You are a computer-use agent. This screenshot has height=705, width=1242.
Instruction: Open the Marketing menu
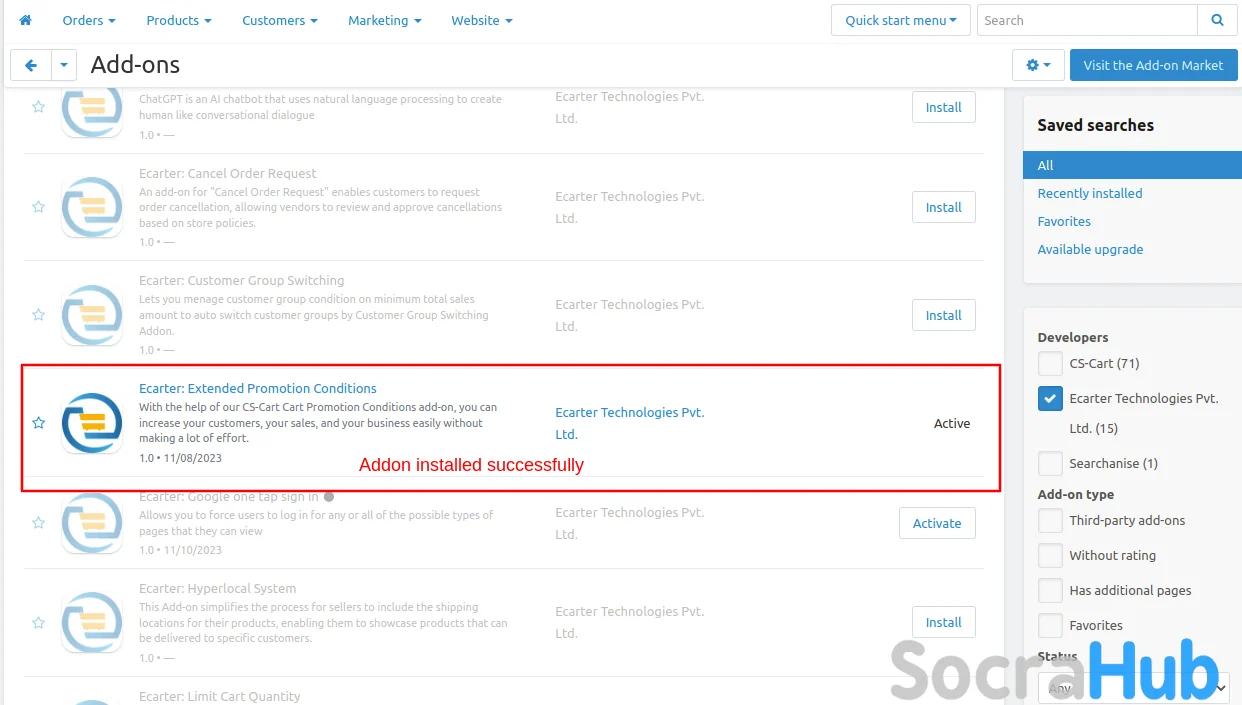[384, 20]
